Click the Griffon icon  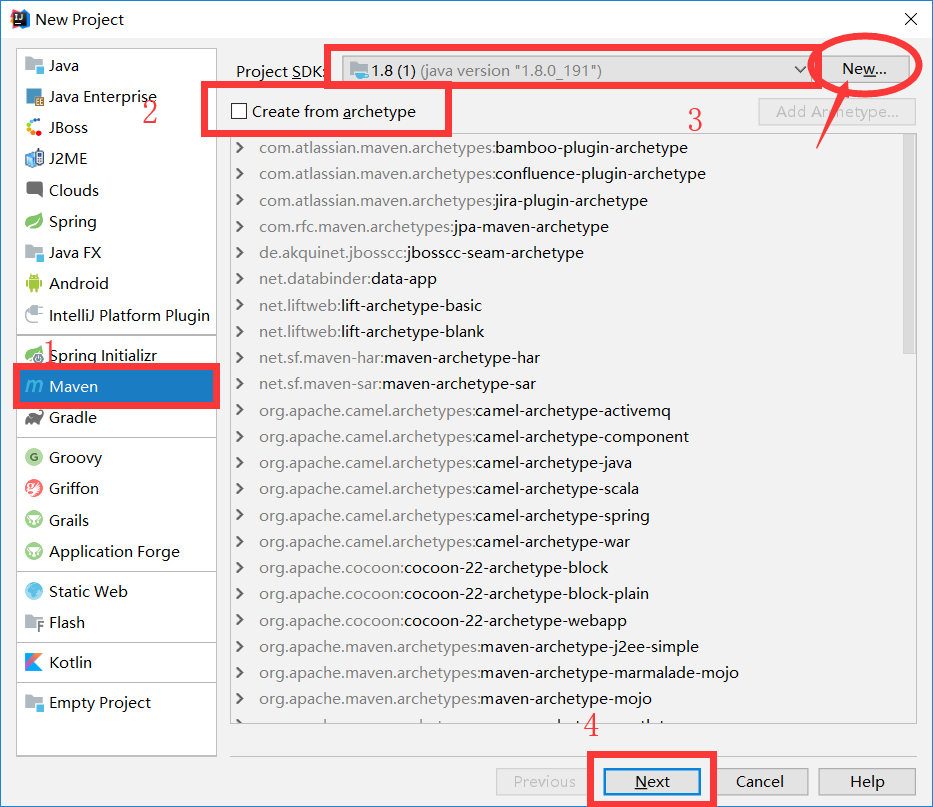click(34, 489)
